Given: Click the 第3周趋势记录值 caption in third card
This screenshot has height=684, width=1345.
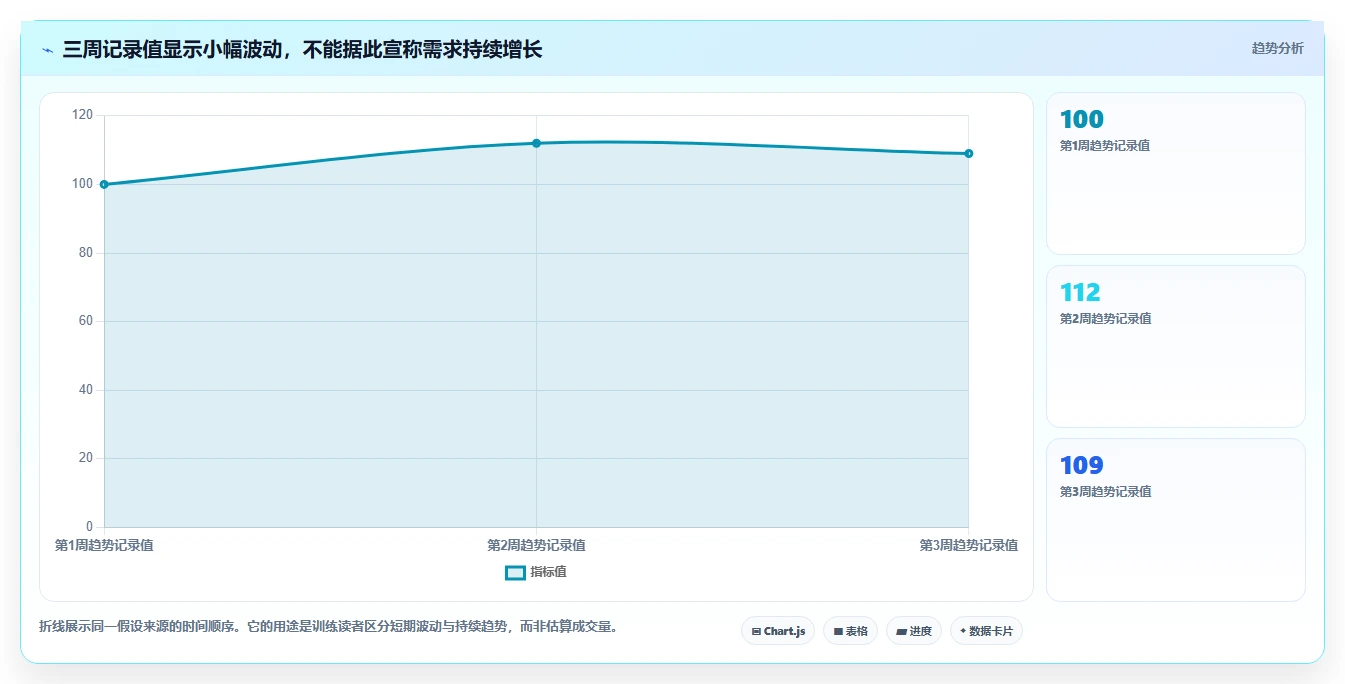Looking at the screenshot, I should point(1105,491).
